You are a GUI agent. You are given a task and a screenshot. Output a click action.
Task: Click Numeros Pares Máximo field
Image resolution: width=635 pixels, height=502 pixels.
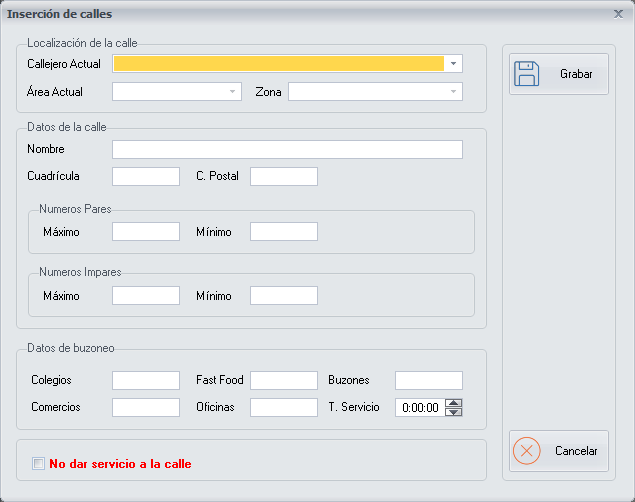(146, 232)
